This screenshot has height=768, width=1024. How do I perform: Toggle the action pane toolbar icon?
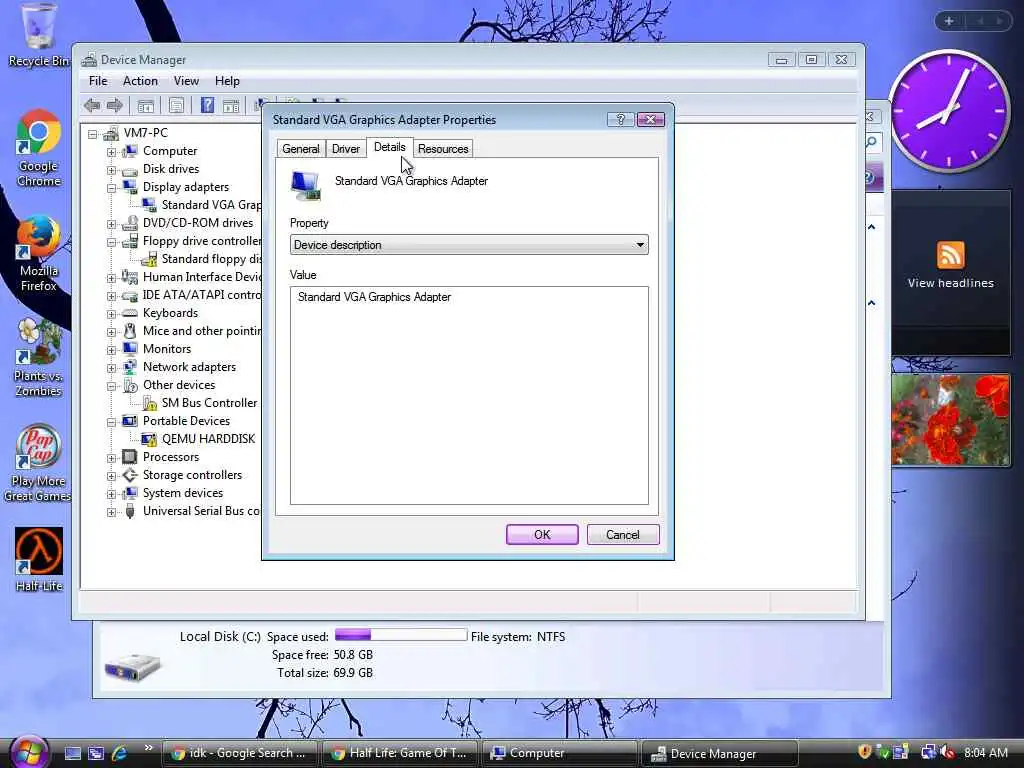[x=231, y=106]
